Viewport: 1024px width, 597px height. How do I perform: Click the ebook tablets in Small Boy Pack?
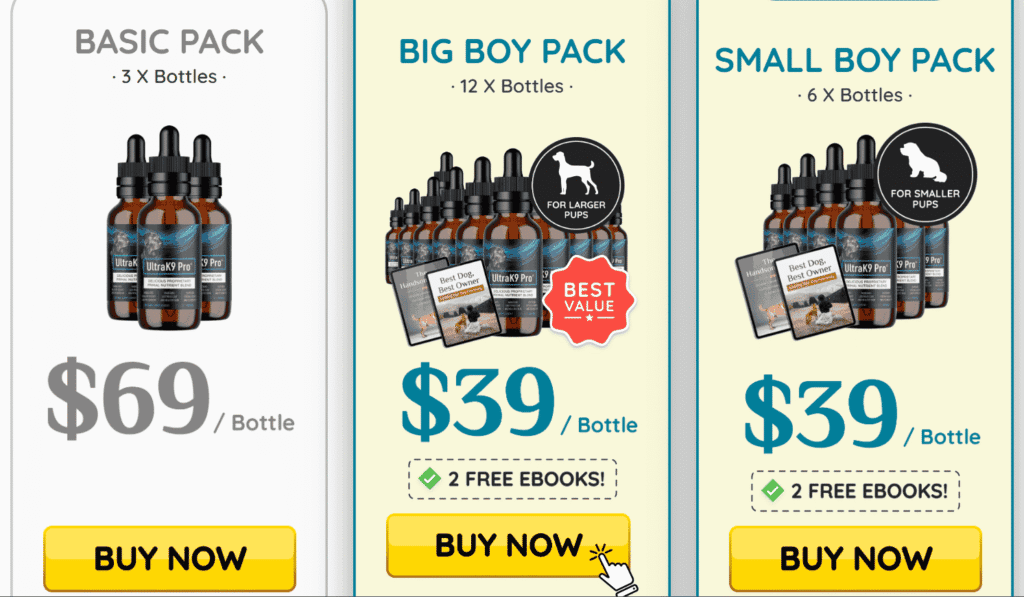click(x=794, y=291)
